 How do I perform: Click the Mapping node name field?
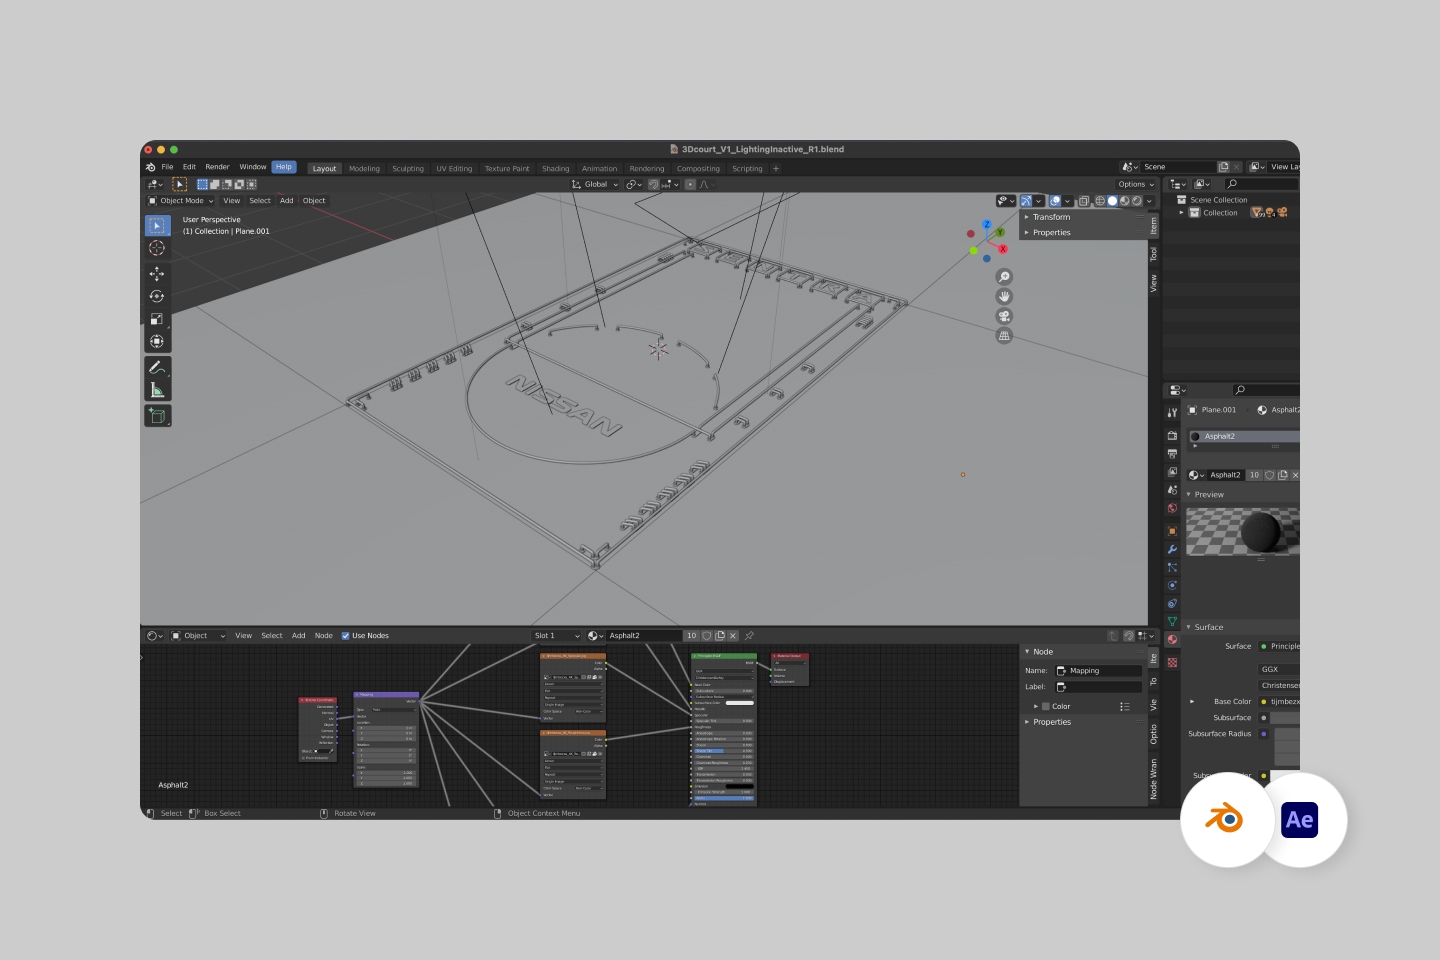1098,671
